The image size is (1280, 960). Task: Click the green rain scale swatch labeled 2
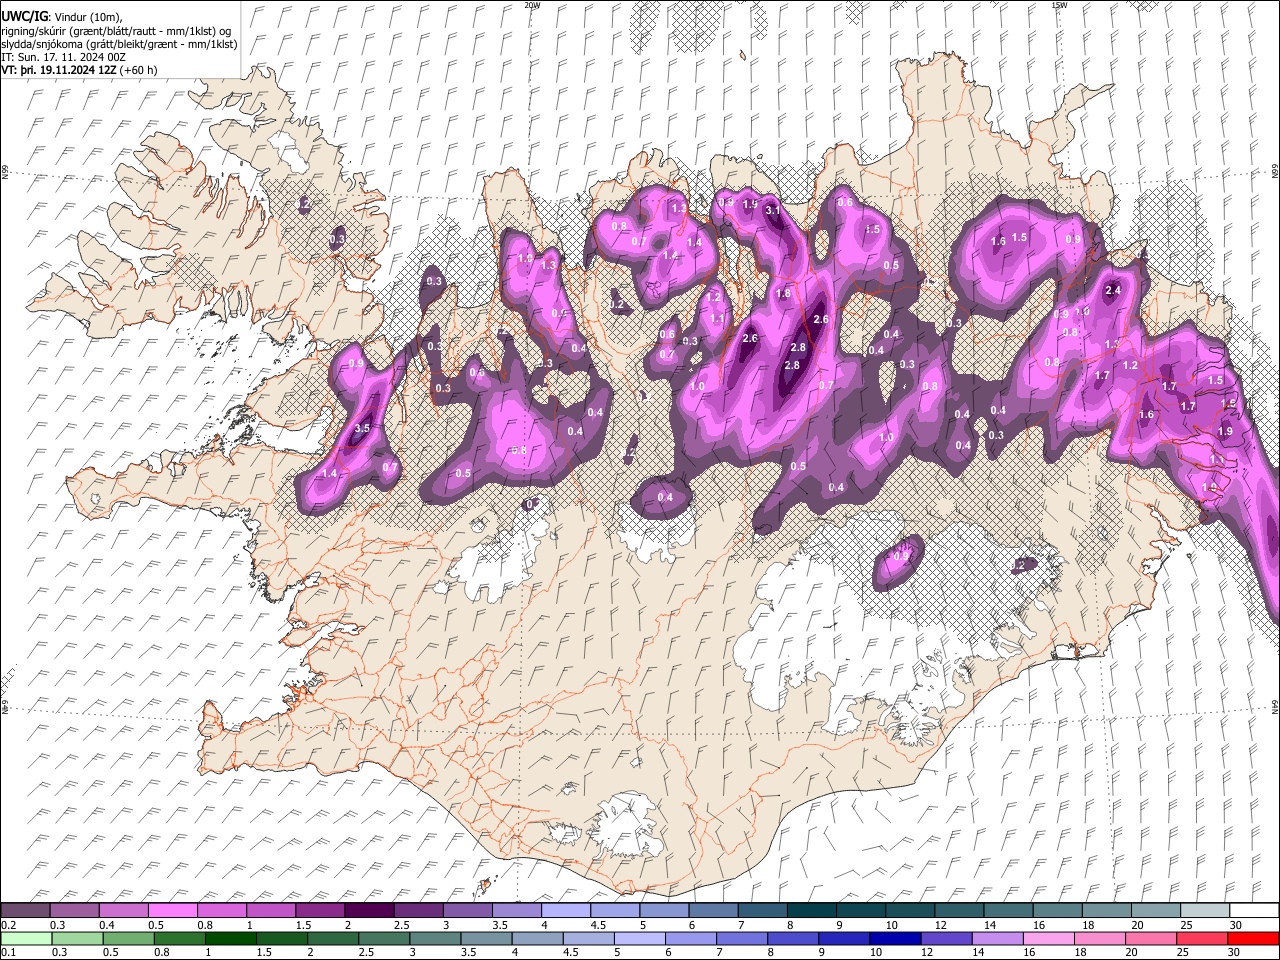point(332,938)
